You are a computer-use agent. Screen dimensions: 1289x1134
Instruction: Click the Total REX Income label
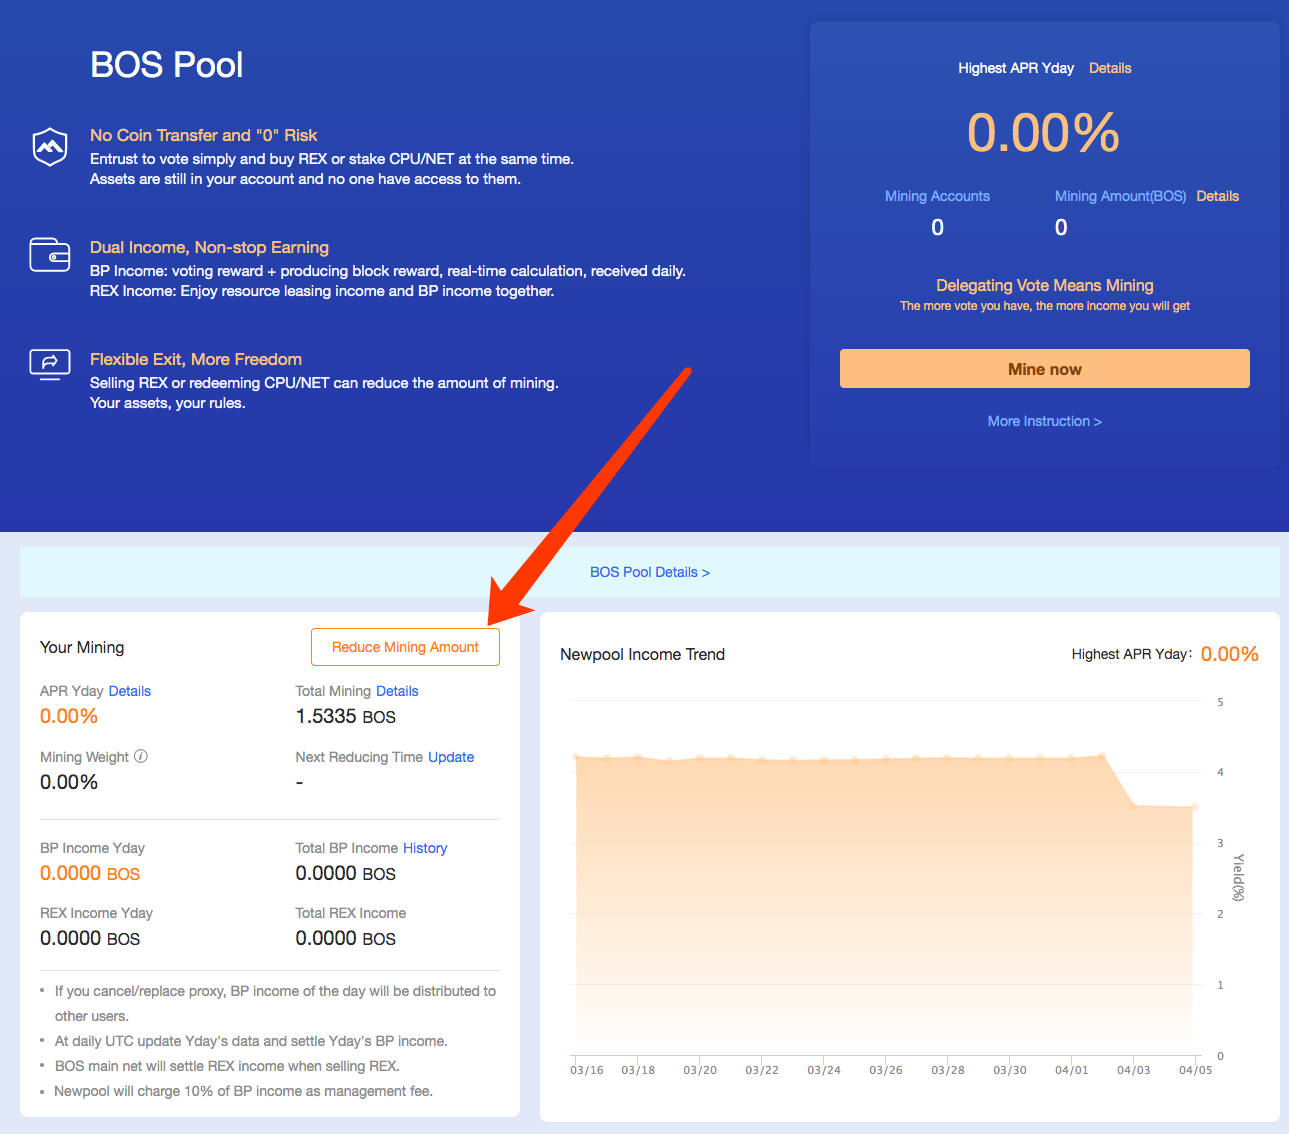point(351,913)
